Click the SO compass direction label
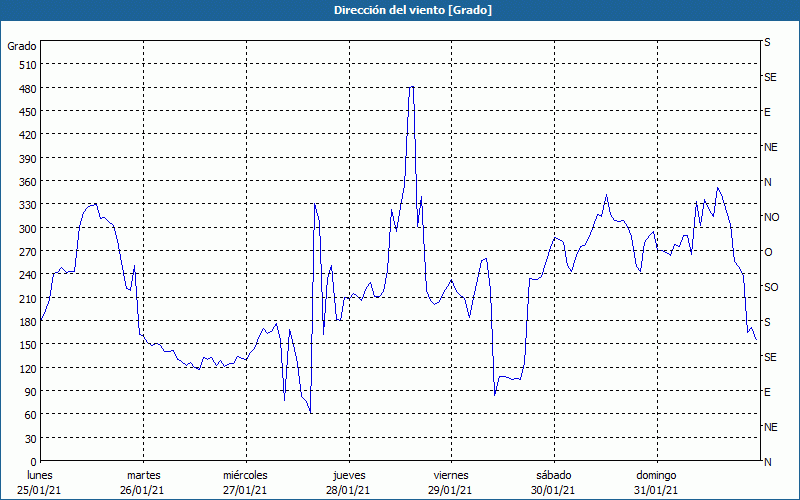The width and height of the screenshot is (800, 500). (771, 287)
